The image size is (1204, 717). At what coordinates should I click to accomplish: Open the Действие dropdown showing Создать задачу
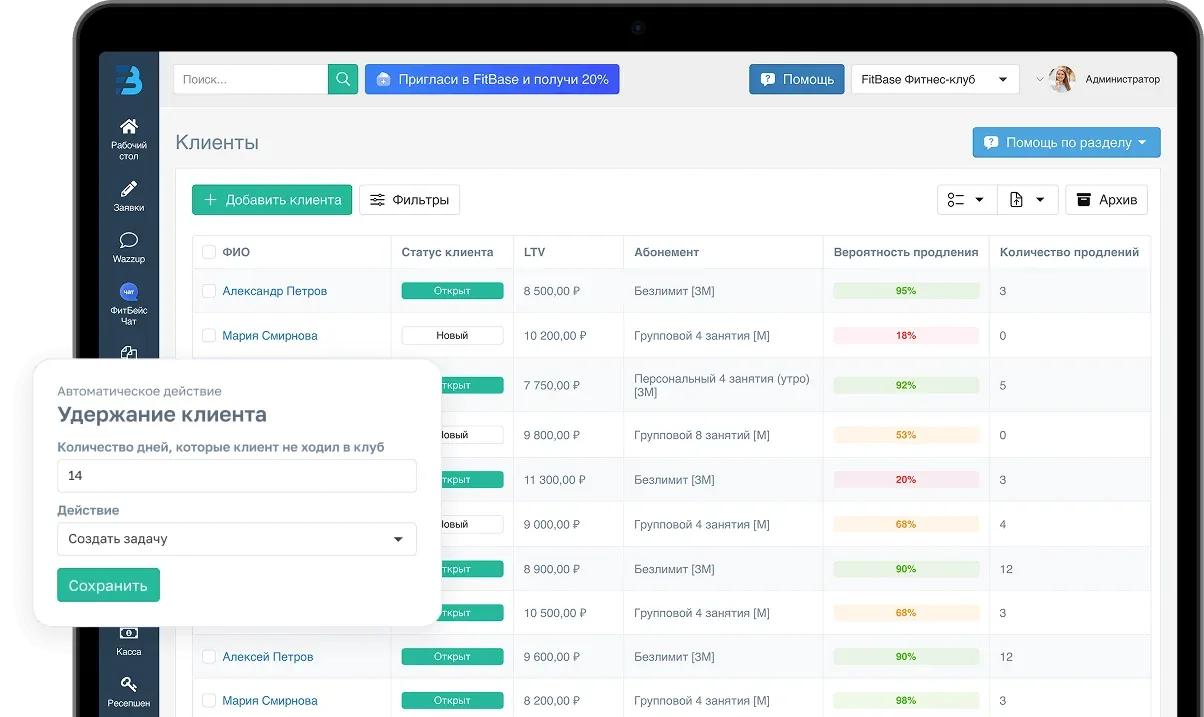point(237,539)
